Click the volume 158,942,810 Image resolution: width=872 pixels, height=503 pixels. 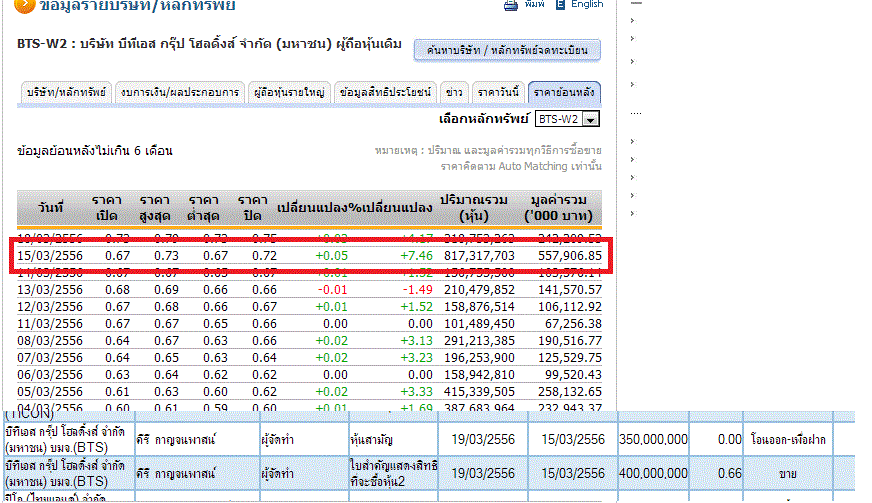pyautogui.click(x=479, y=375)
